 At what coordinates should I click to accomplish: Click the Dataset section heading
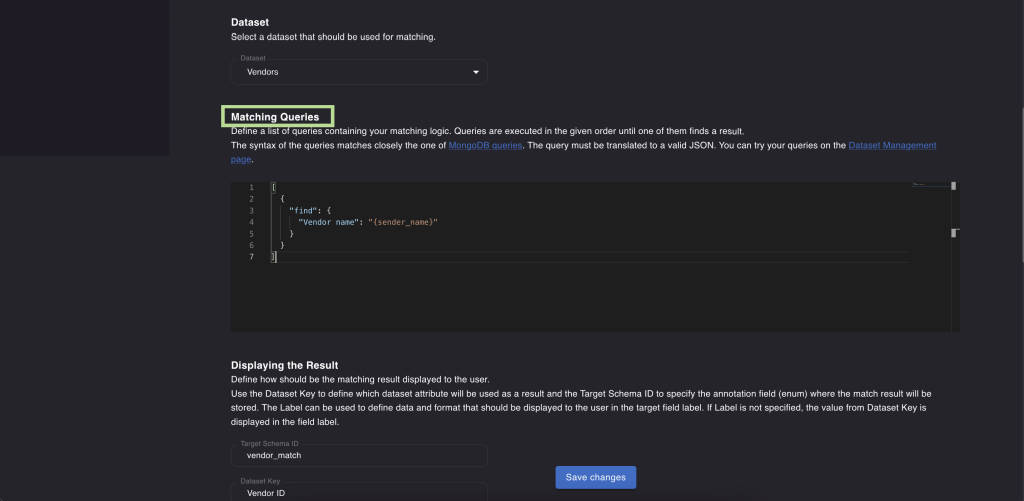pos(249,22)
